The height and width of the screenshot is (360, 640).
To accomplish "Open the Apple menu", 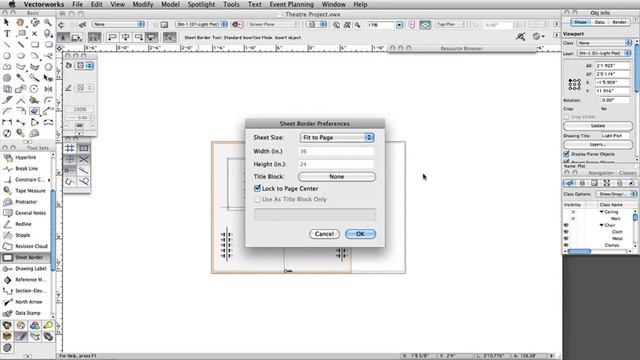I will coord(12,4).
